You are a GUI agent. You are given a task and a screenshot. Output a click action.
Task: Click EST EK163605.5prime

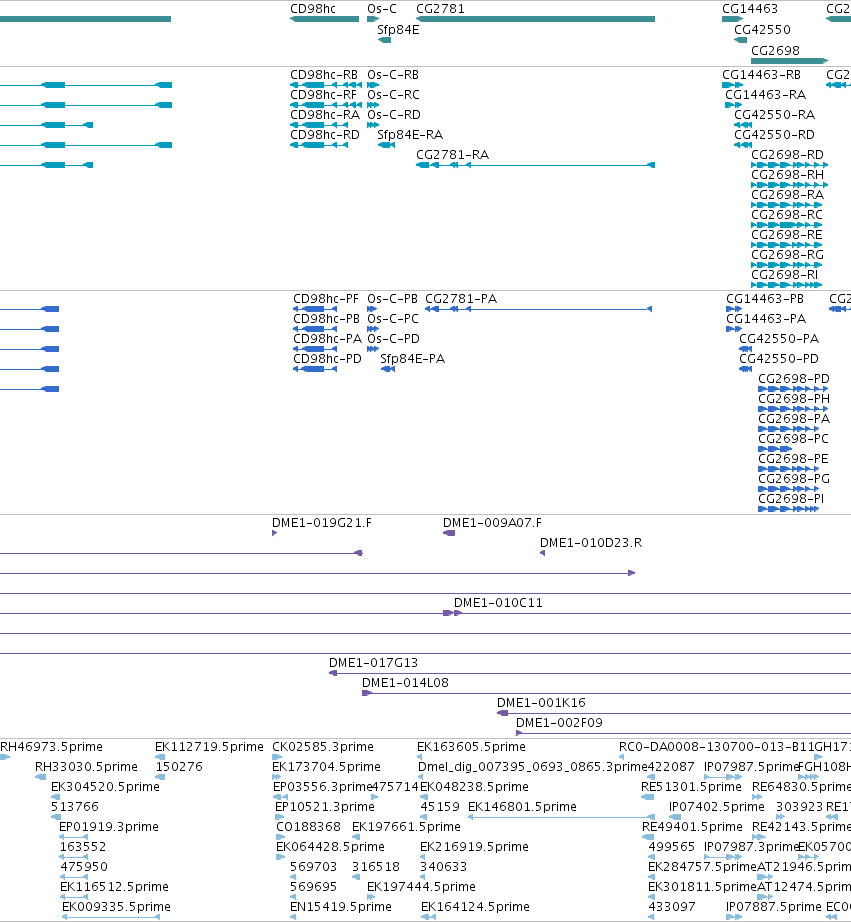pos(471,747)
